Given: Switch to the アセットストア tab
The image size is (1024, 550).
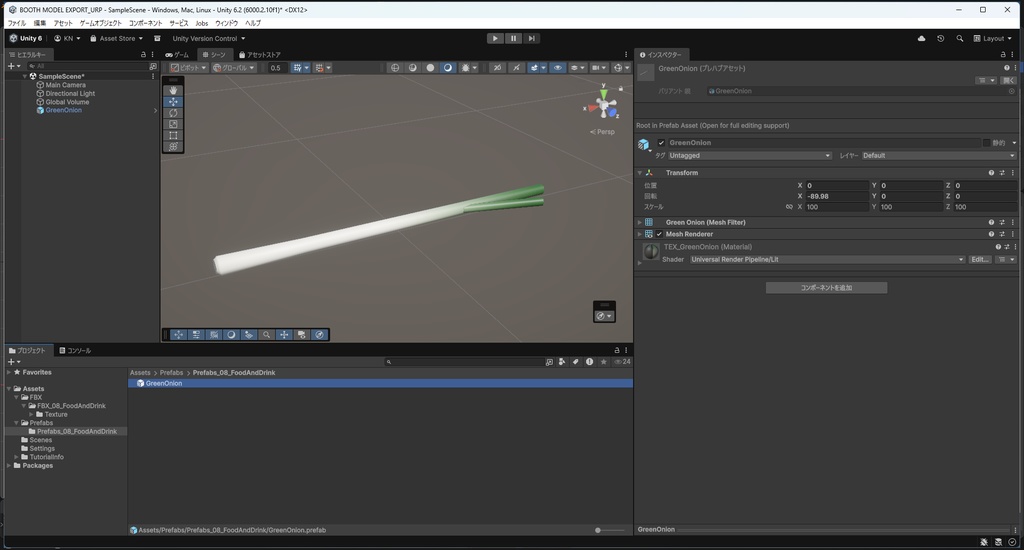Looking at the screenshot, I should [x=260, y=55].
